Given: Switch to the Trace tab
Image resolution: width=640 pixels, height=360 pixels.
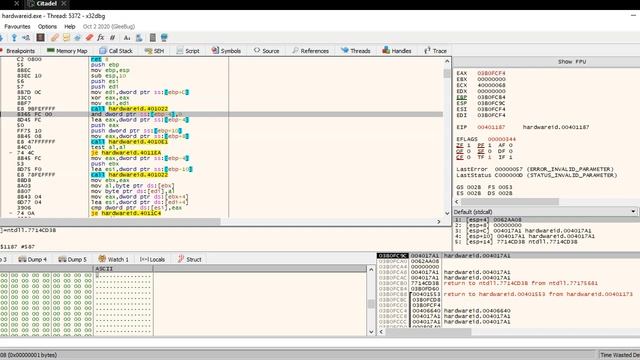Looking at the screenshot, I should [435, 51].
